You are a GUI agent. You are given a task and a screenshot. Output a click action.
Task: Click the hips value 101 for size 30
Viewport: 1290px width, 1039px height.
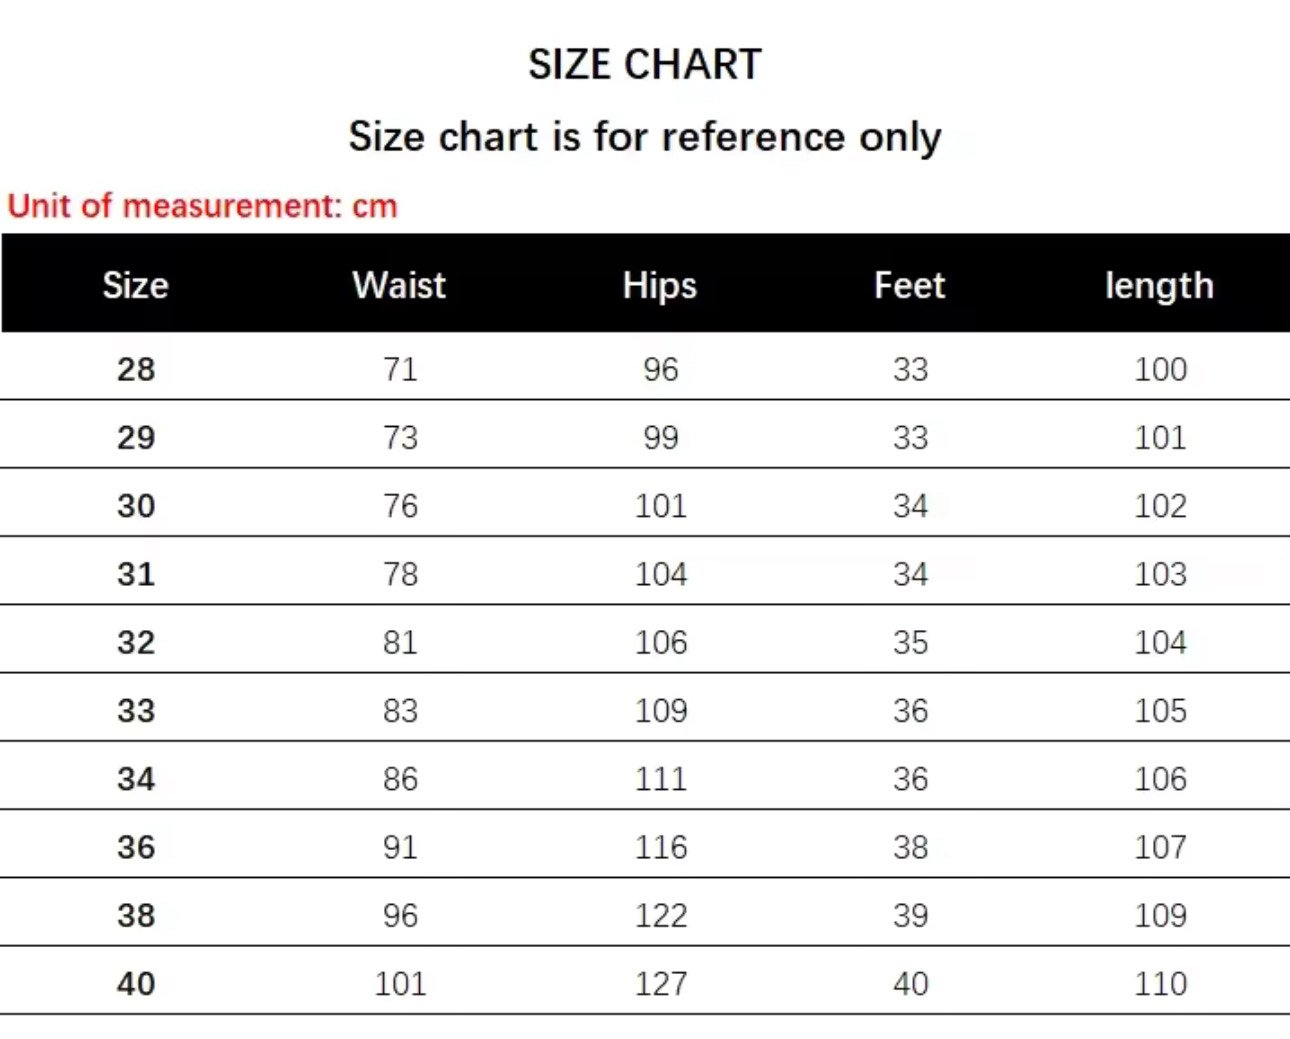pyautogui.click(x=661, y=506)
